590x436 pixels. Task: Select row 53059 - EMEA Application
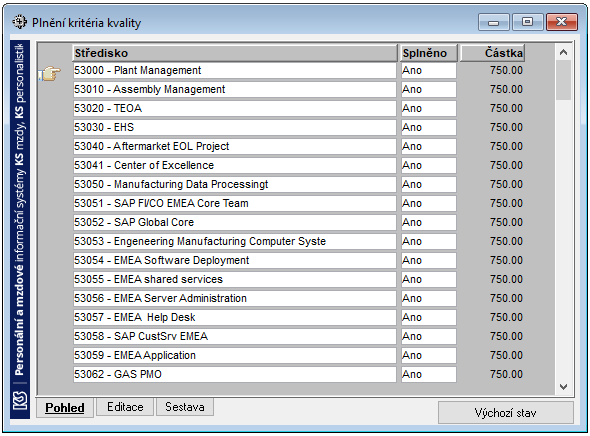point(235,355)
